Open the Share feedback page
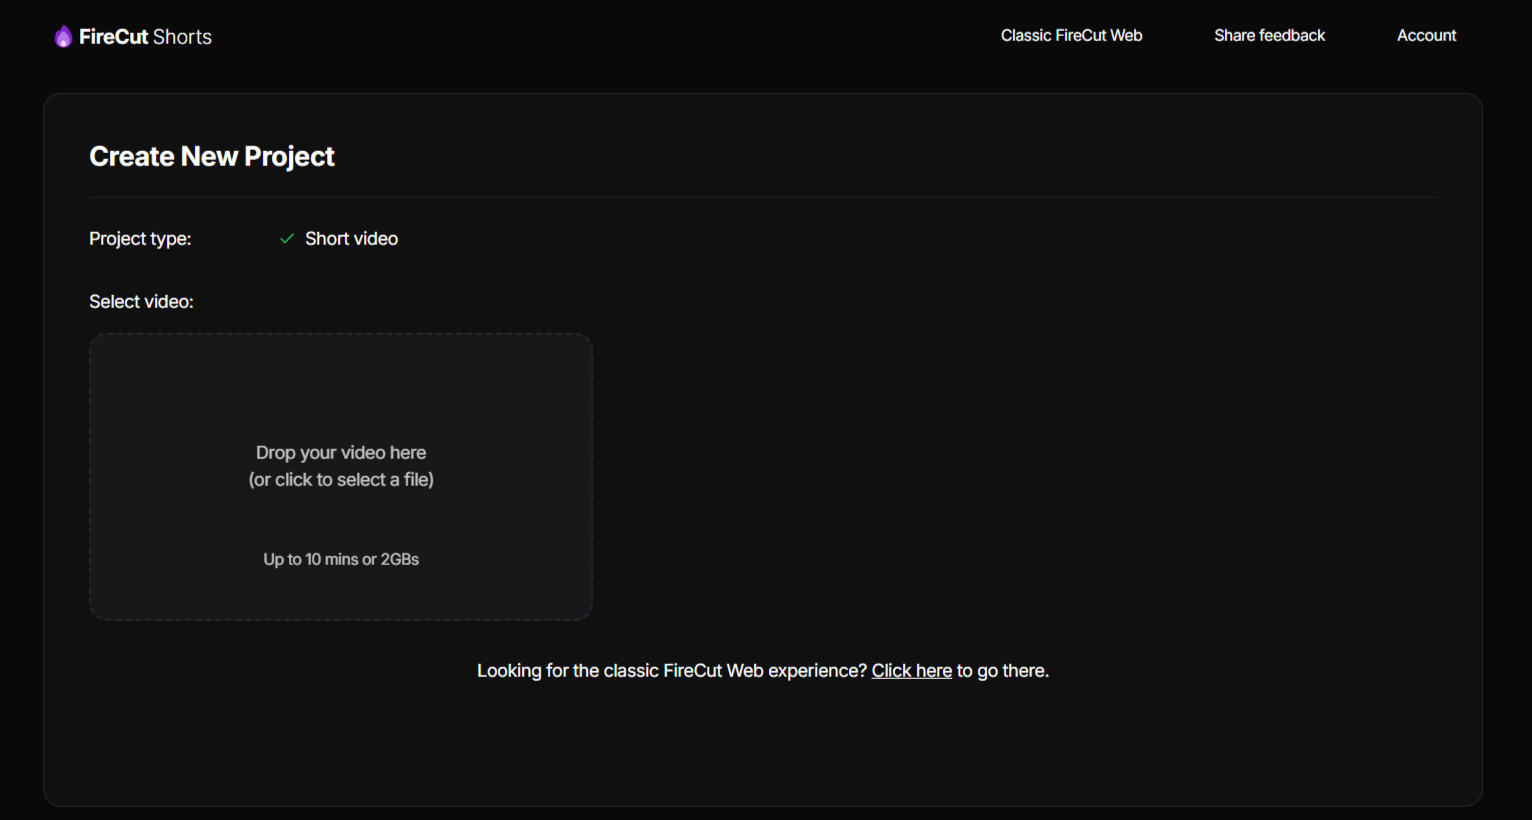Screen dimensions: 1532x820 (x=1269, y=35)
